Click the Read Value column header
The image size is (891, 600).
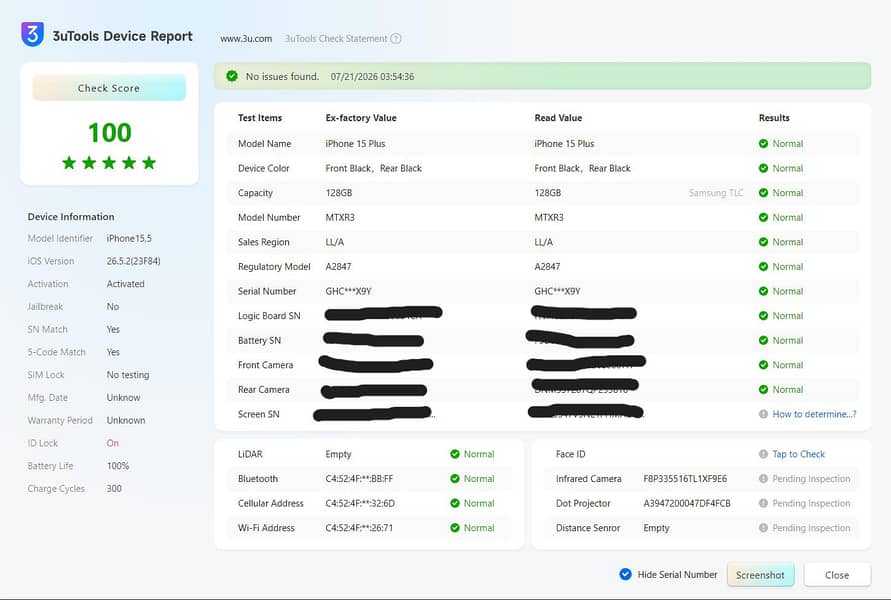point(558,118)
